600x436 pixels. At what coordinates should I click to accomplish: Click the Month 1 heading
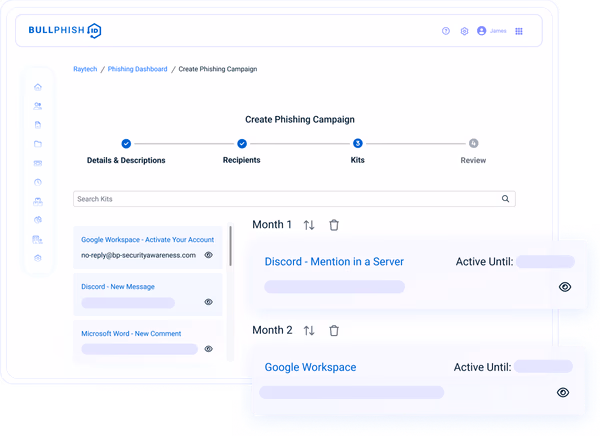click(x=272, y=224)
